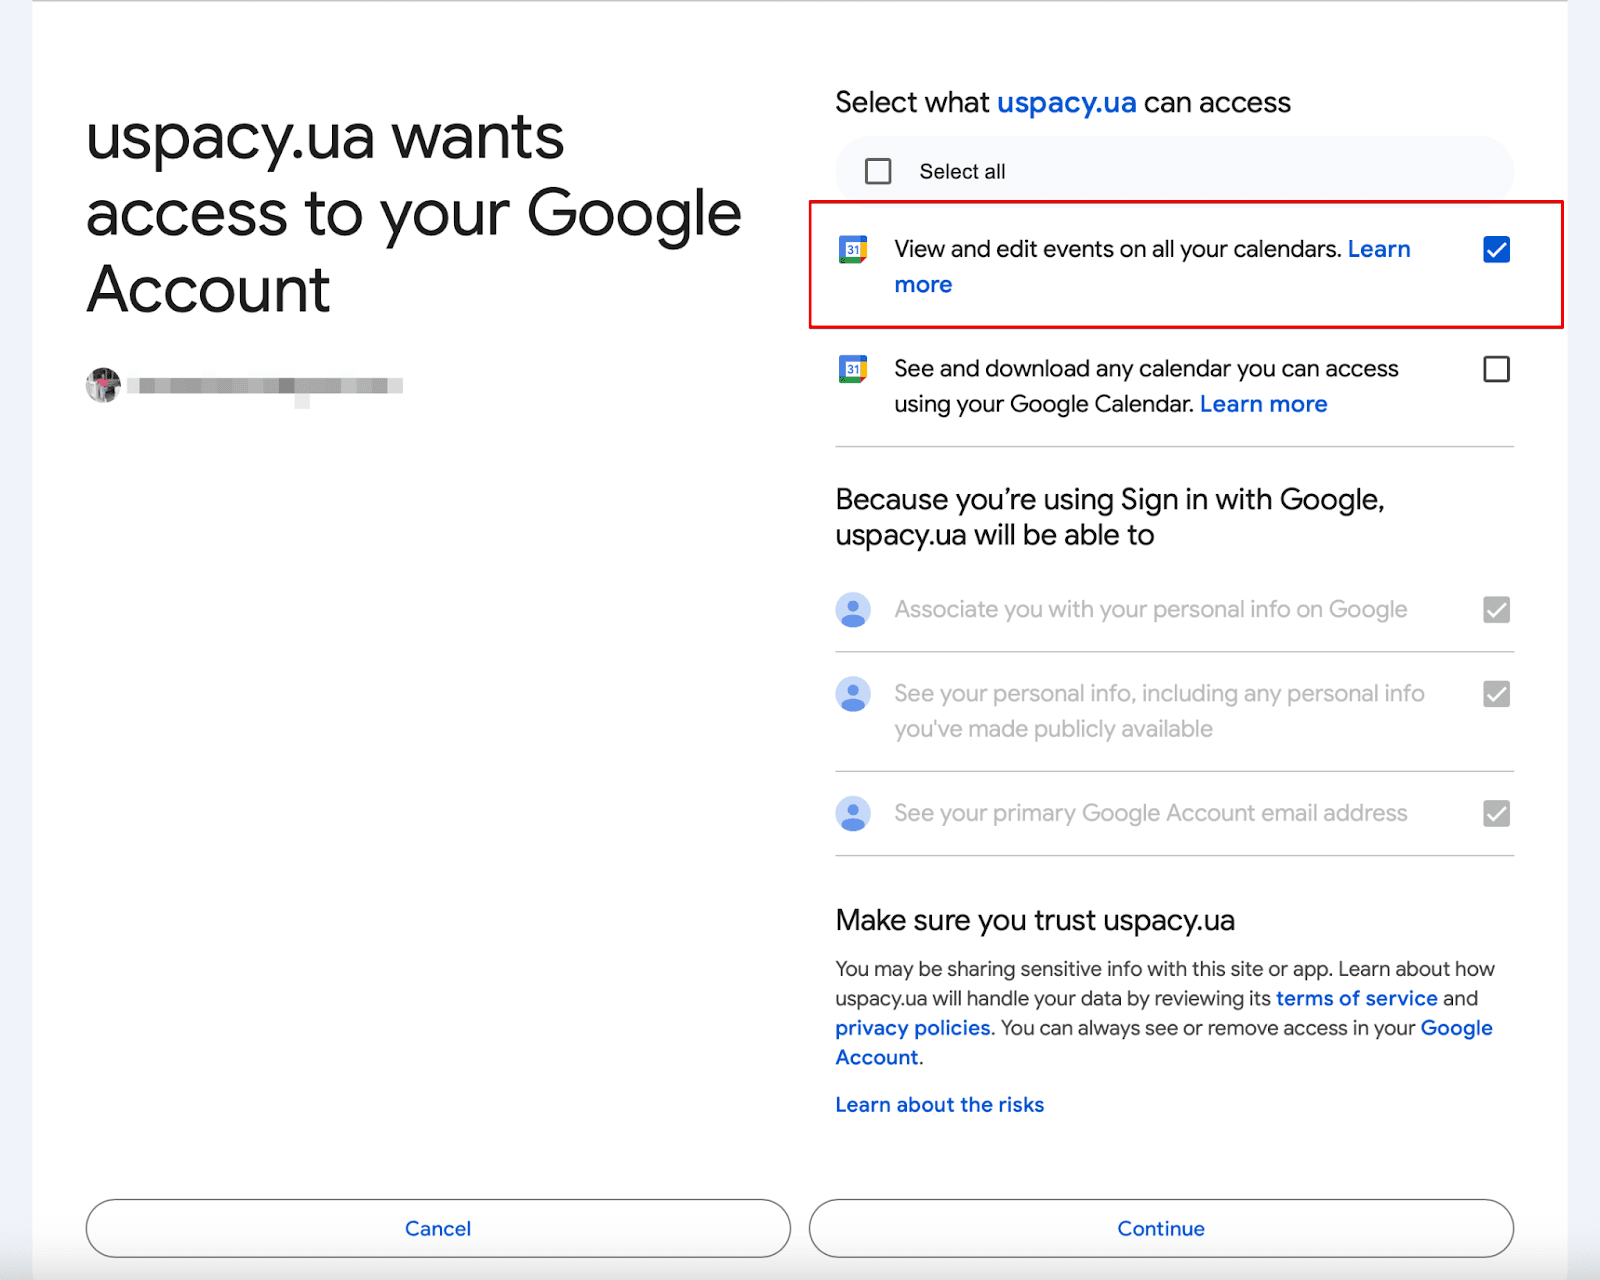The image size is (1600, 1280).
Task: Open the terms of service link
Action: (1356, 998)
